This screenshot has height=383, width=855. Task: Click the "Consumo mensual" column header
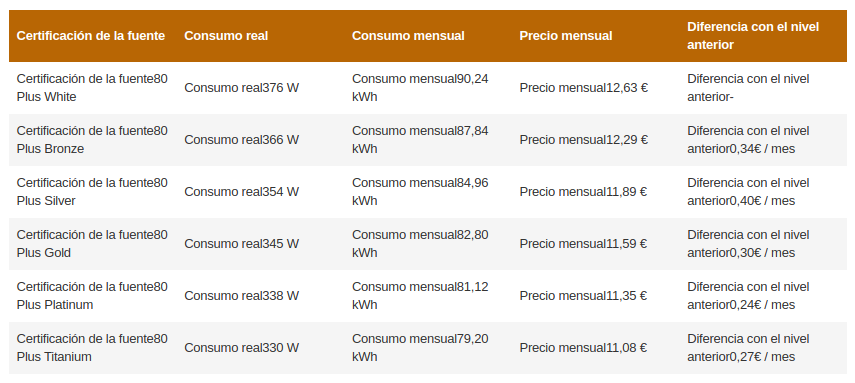pos(428,36)
